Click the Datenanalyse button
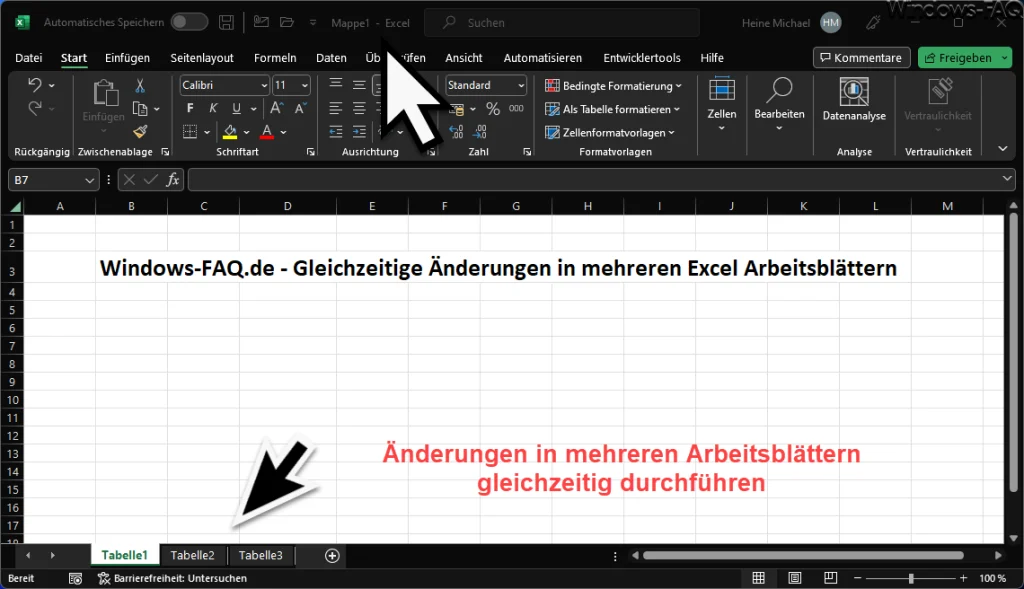This screenshot has width=1024, height=589. [854, 100]
